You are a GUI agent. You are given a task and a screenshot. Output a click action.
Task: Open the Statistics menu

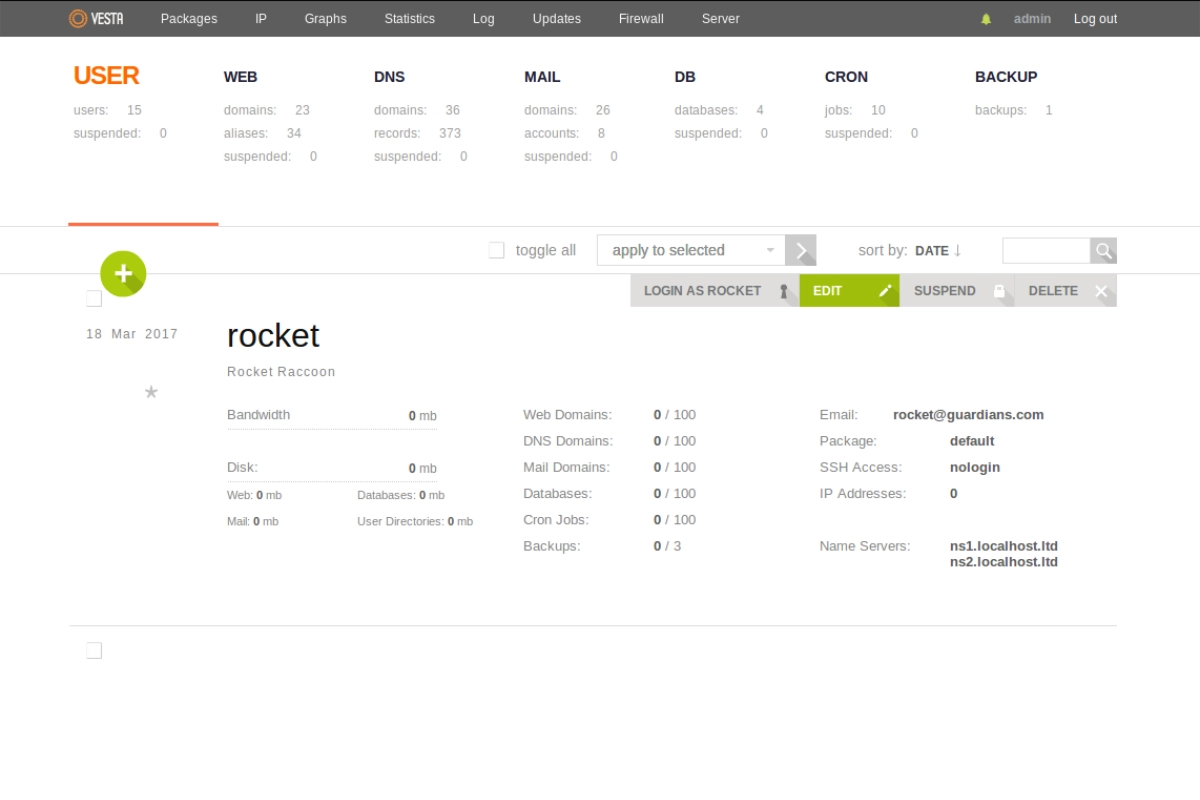click(x=409, y=18)
